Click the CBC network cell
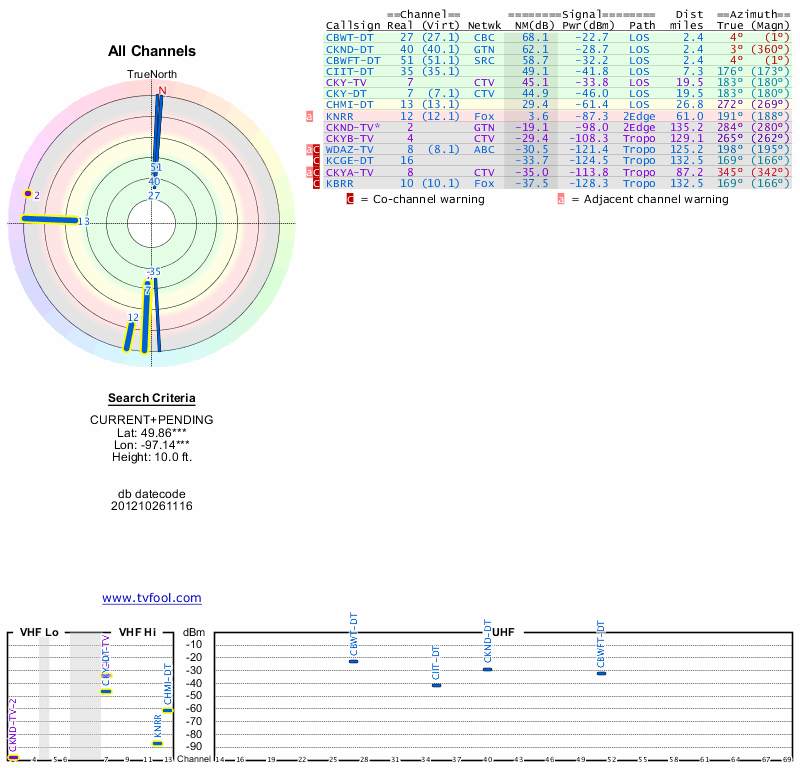 pos(484,37)
